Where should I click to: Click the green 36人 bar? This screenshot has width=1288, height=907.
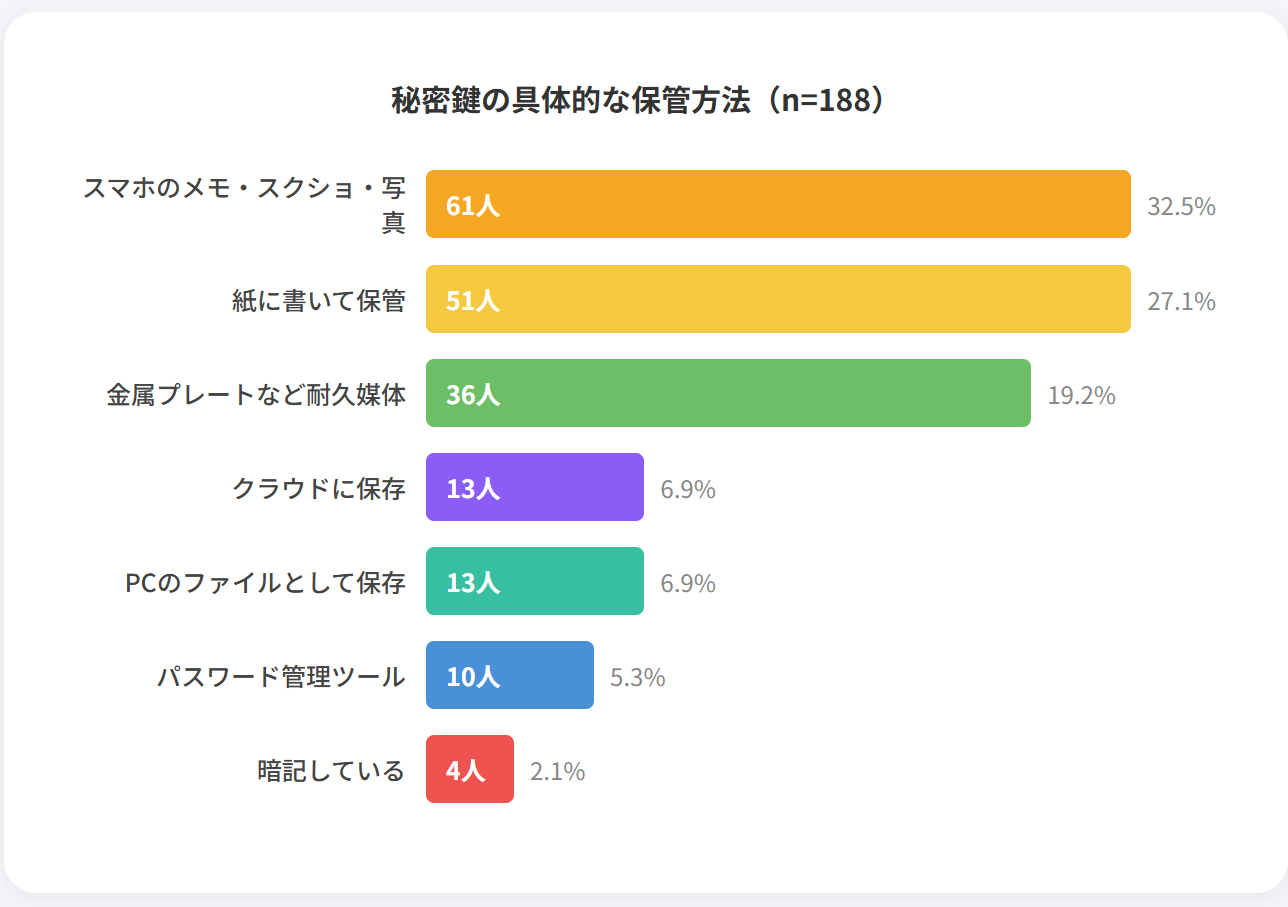coord(728,393)
